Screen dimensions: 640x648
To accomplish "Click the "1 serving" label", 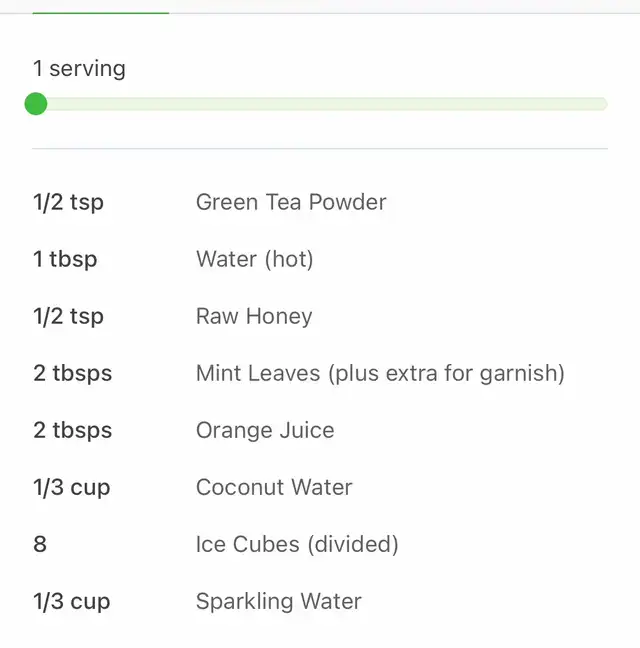I will (79, 69).
